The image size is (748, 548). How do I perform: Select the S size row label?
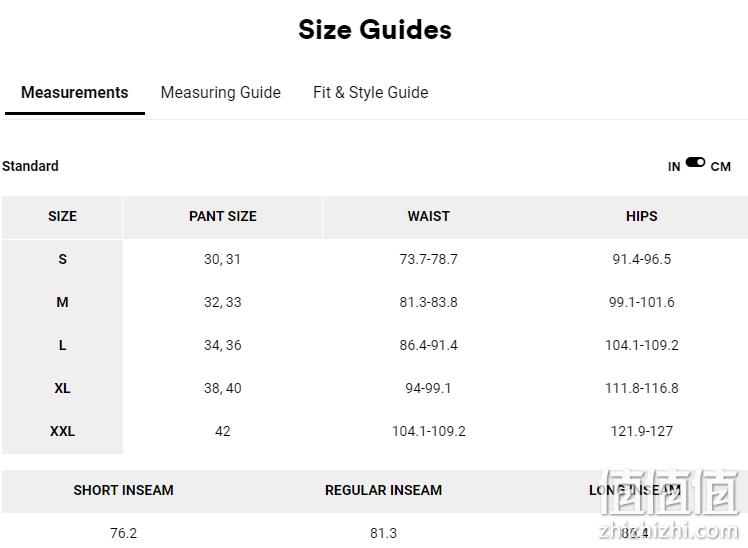tap(62, 259)
